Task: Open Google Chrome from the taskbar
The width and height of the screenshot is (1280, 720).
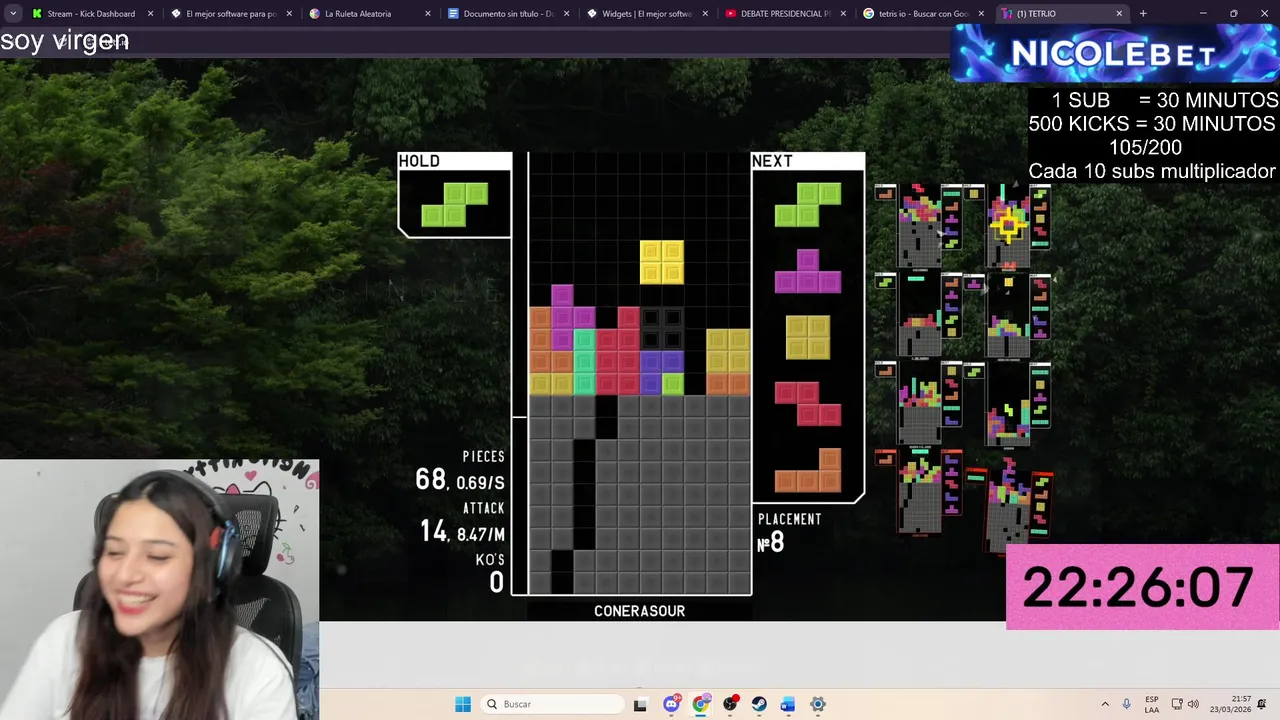Action: (700, 704)
